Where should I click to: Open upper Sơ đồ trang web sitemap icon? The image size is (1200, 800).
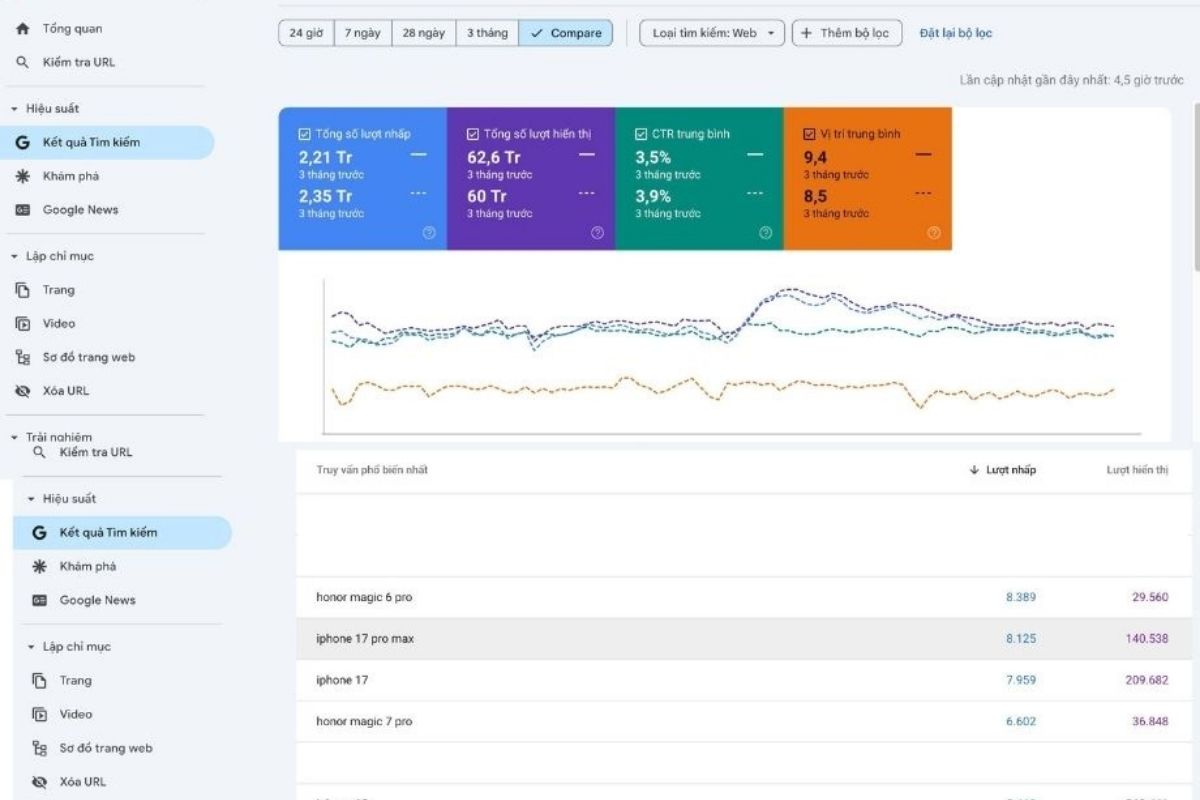23,357
